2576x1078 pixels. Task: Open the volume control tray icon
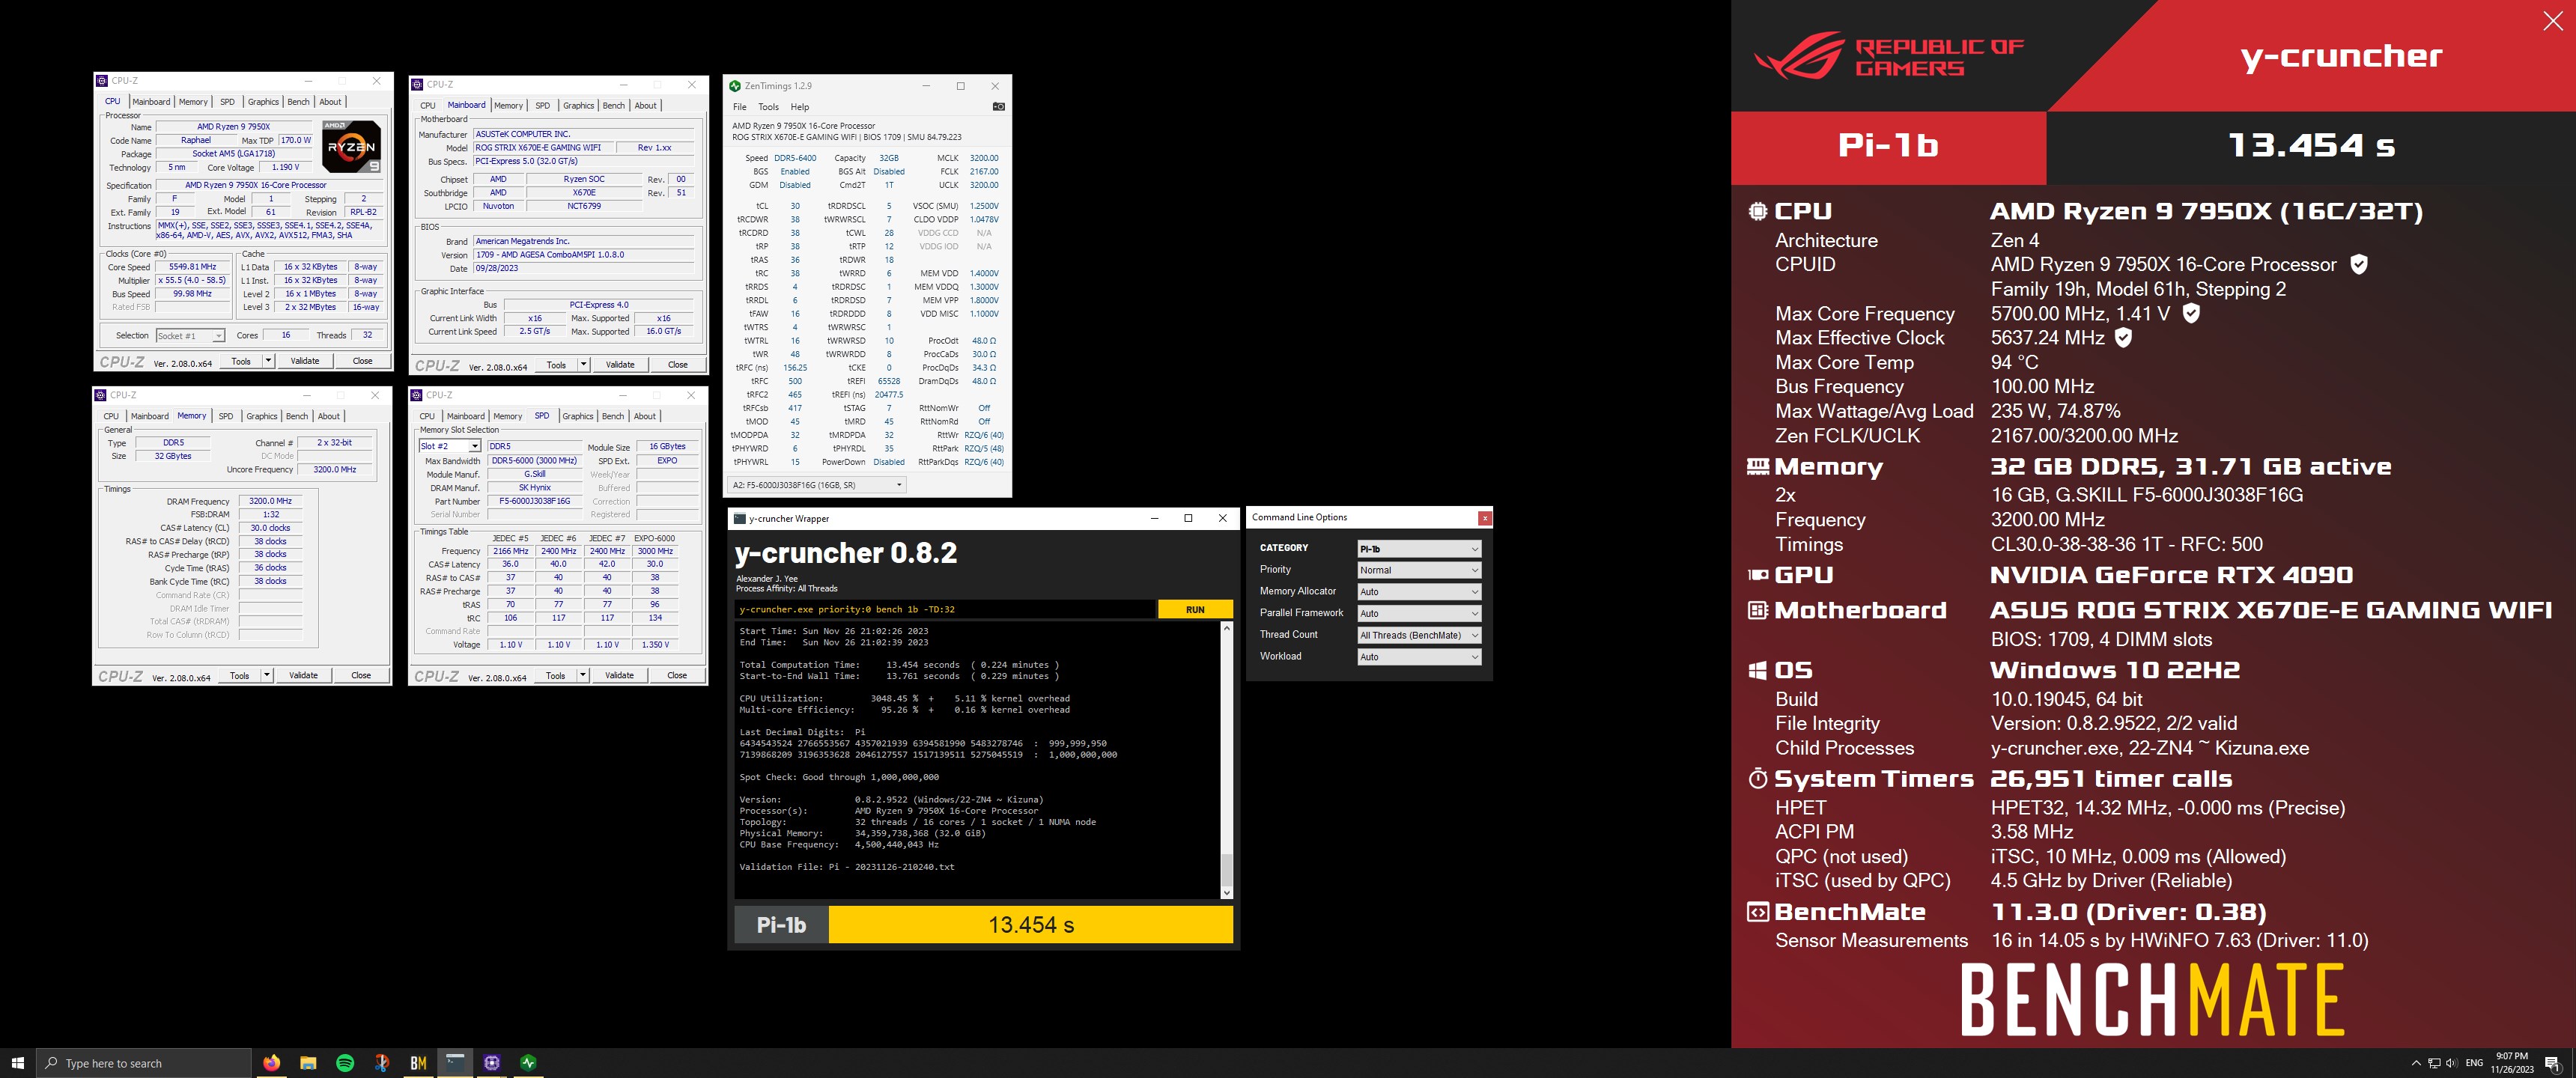click(x=2451, y=1063)
